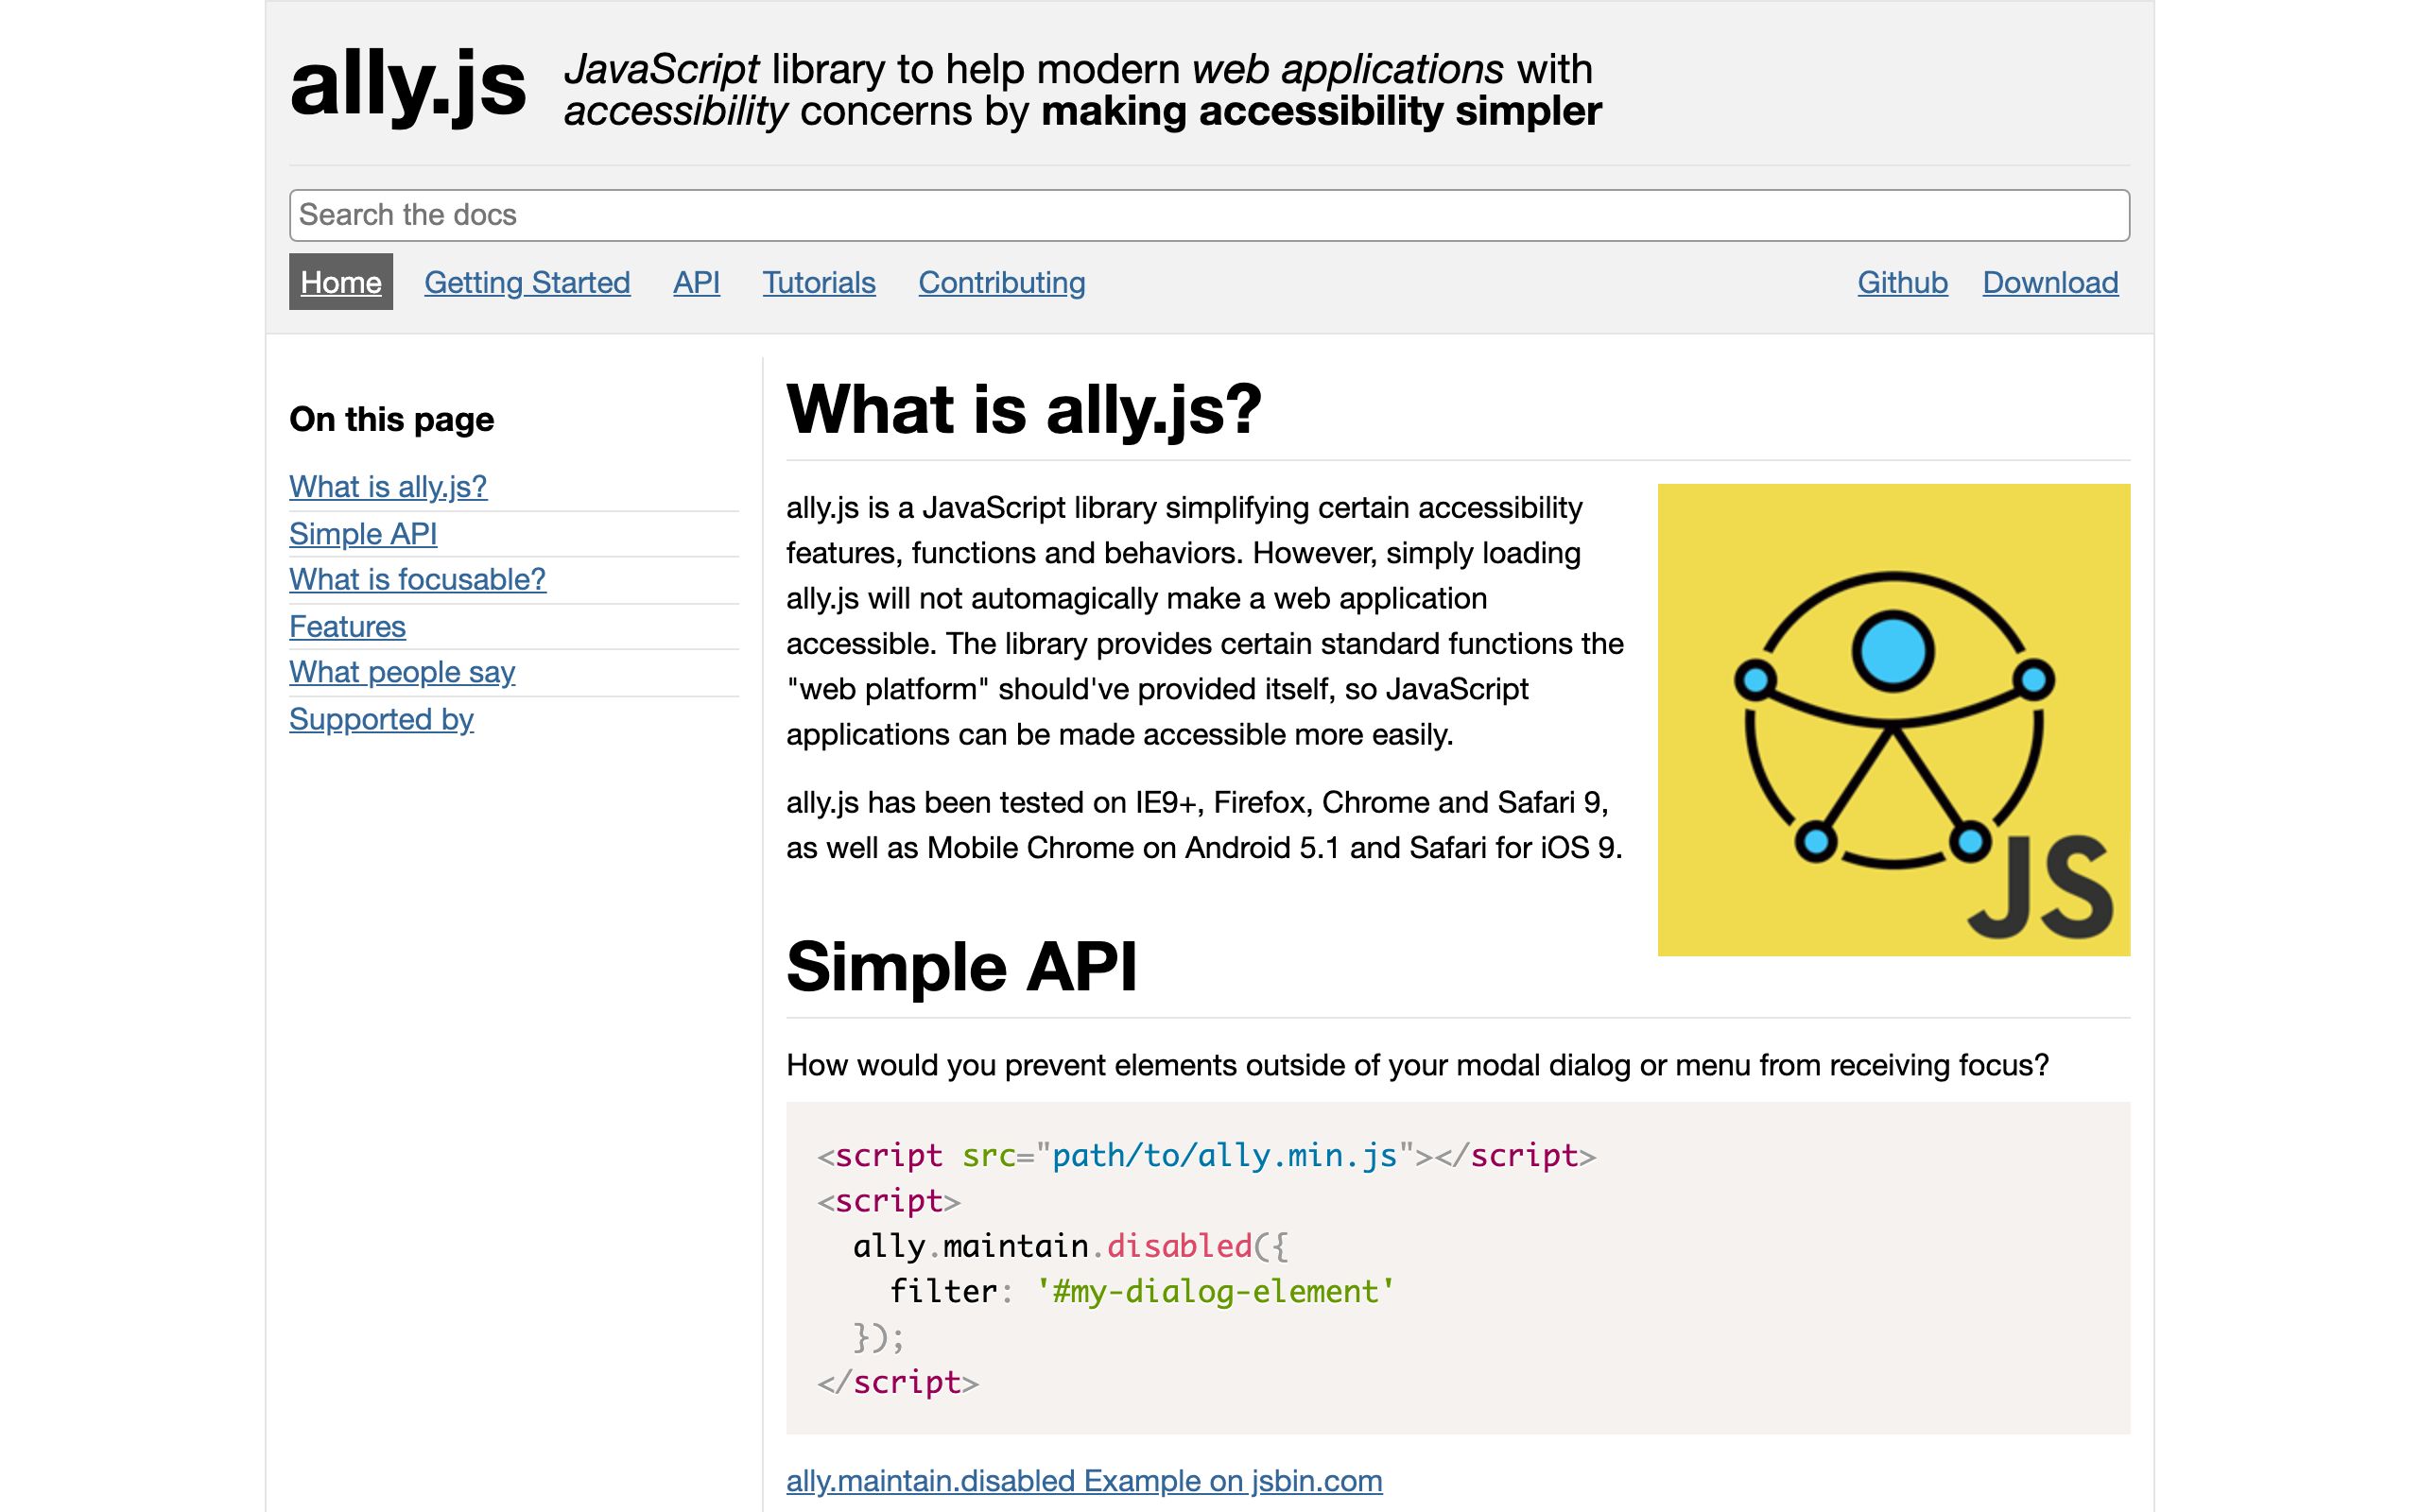Click the ally.js site title
2420x1512 pixels.
[408, 86]
